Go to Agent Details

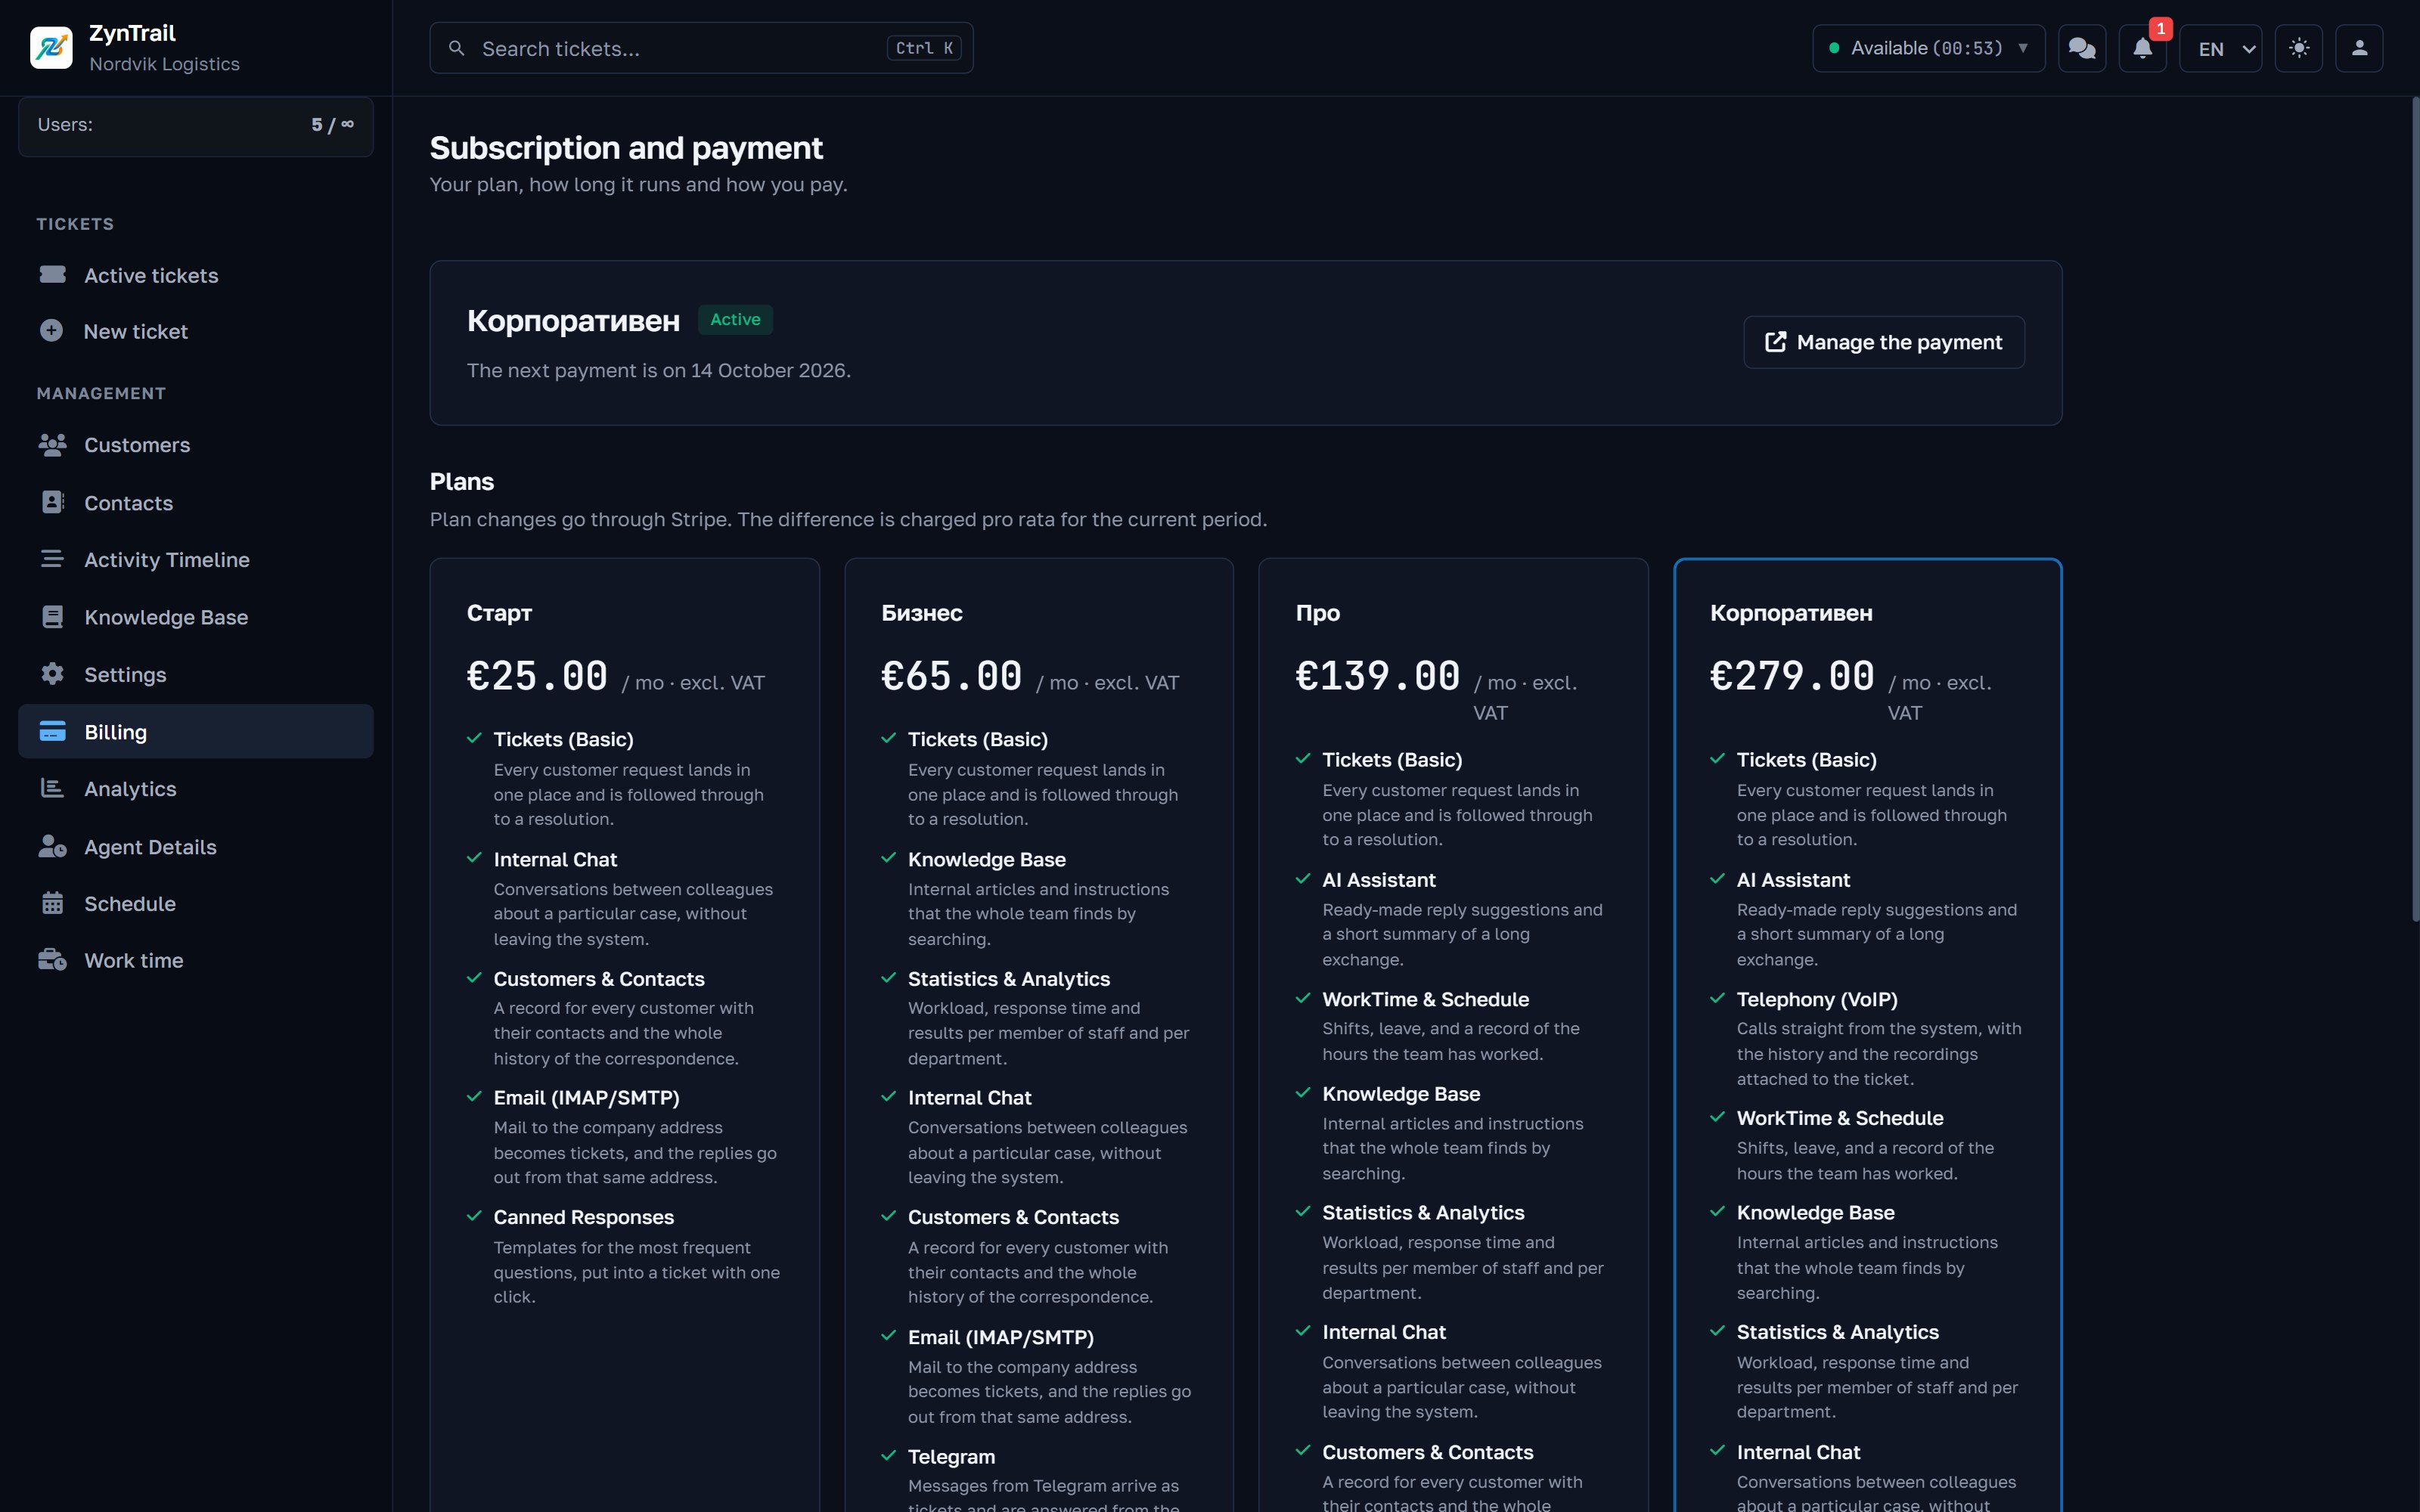196,847
